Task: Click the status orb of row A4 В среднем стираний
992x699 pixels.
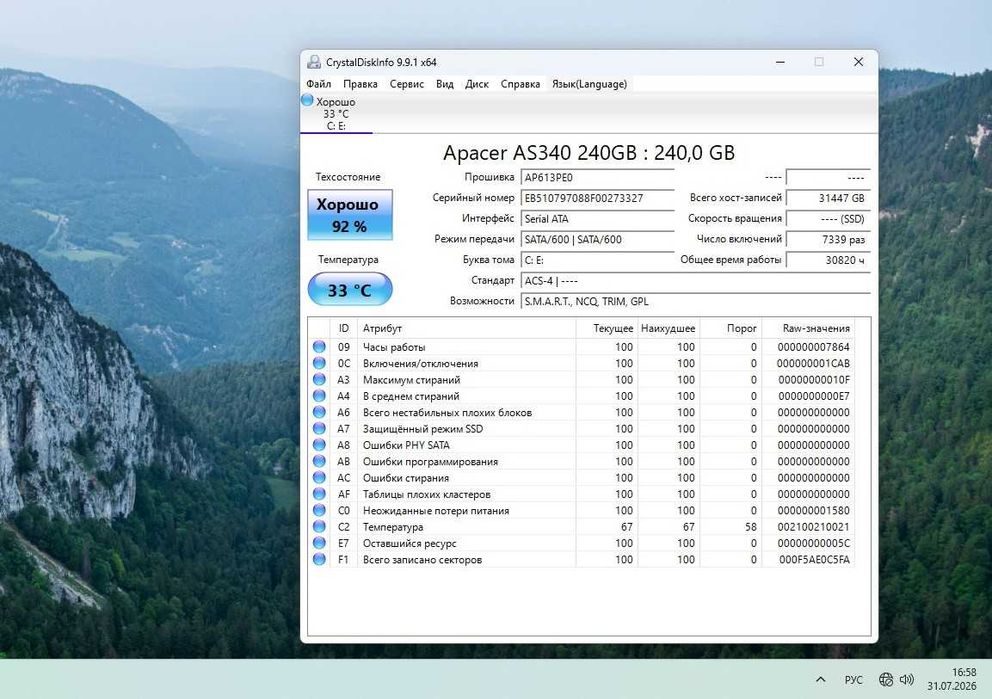Action: click(319, 396)
